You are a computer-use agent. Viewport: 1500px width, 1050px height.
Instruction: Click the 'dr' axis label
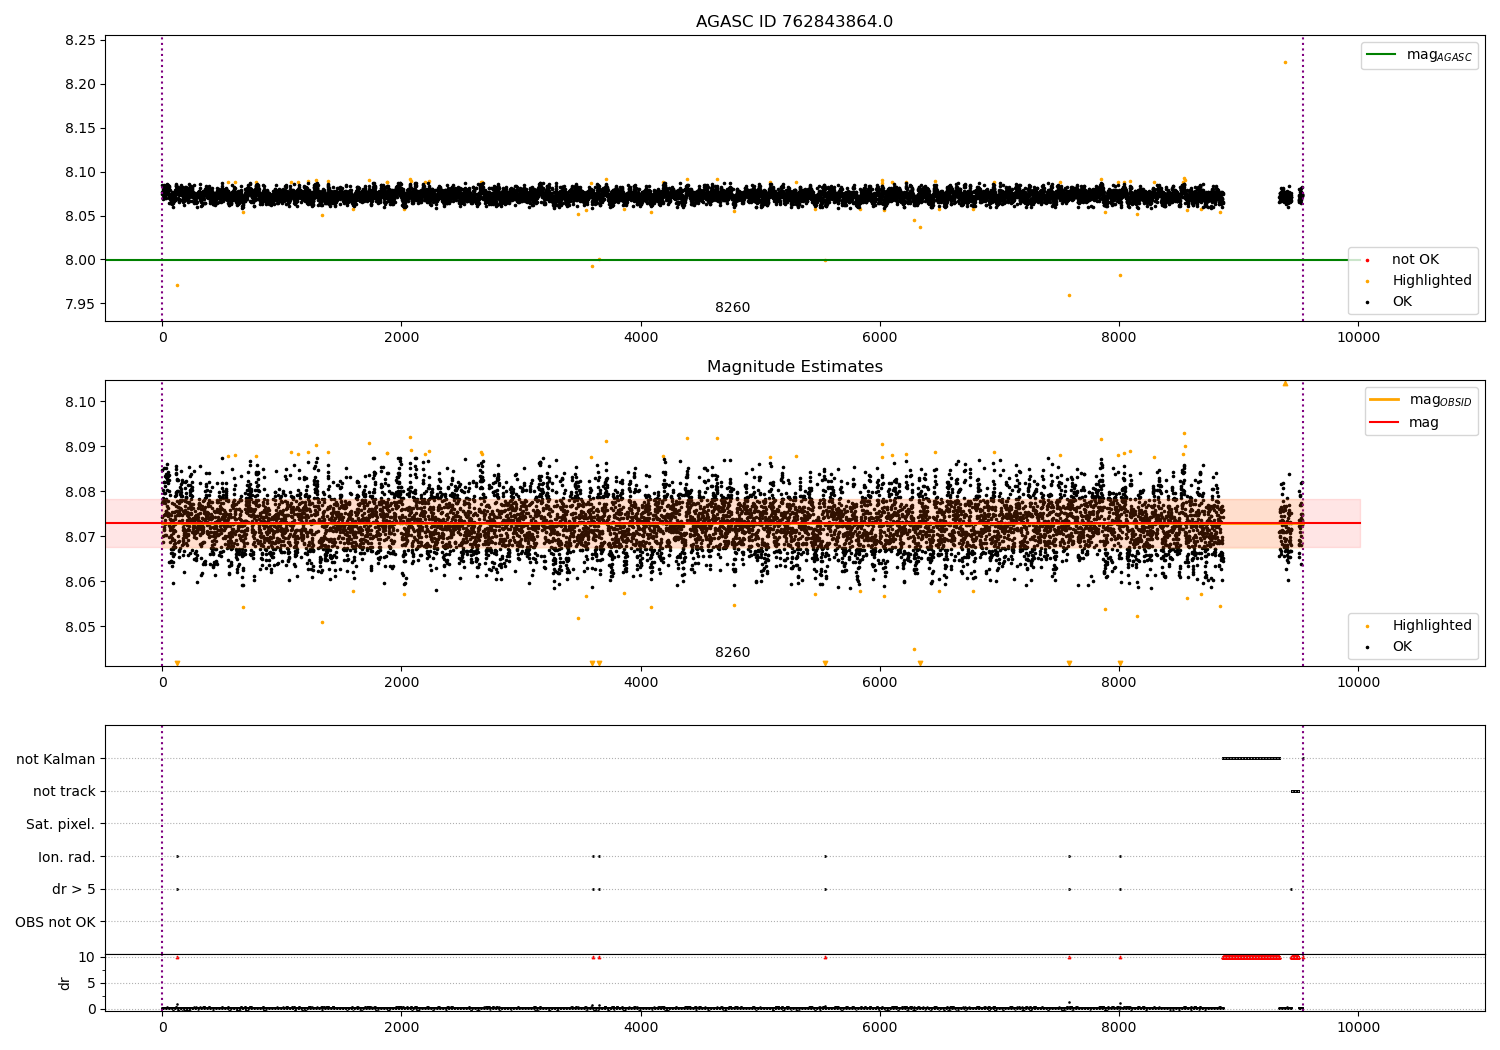click(65, 984)
